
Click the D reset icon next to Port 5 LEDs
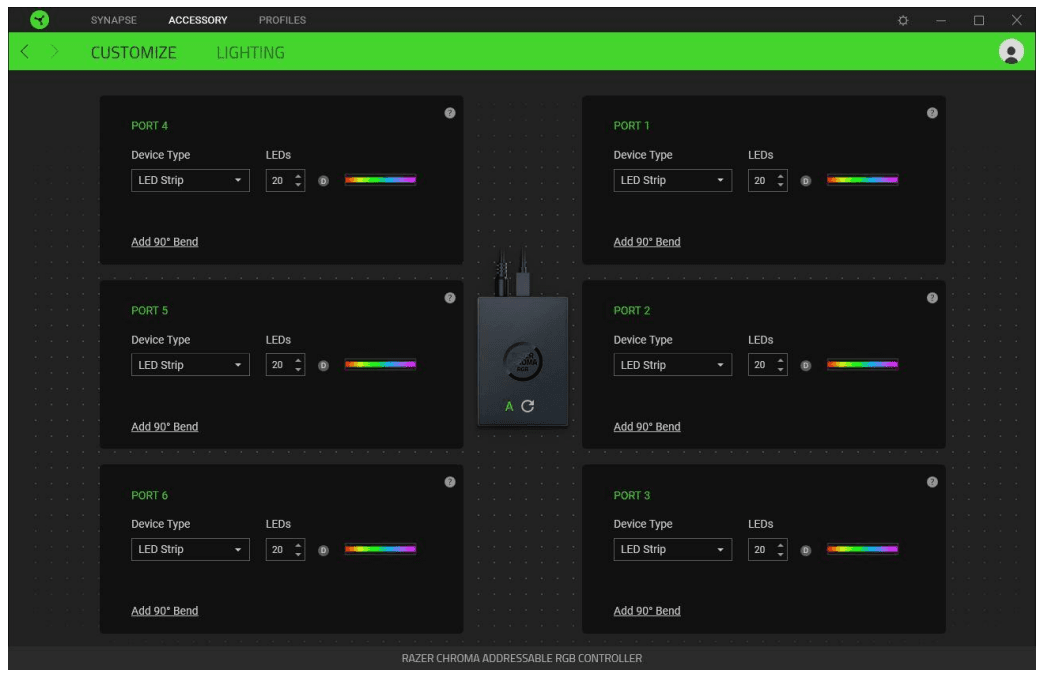coord(324,365)
